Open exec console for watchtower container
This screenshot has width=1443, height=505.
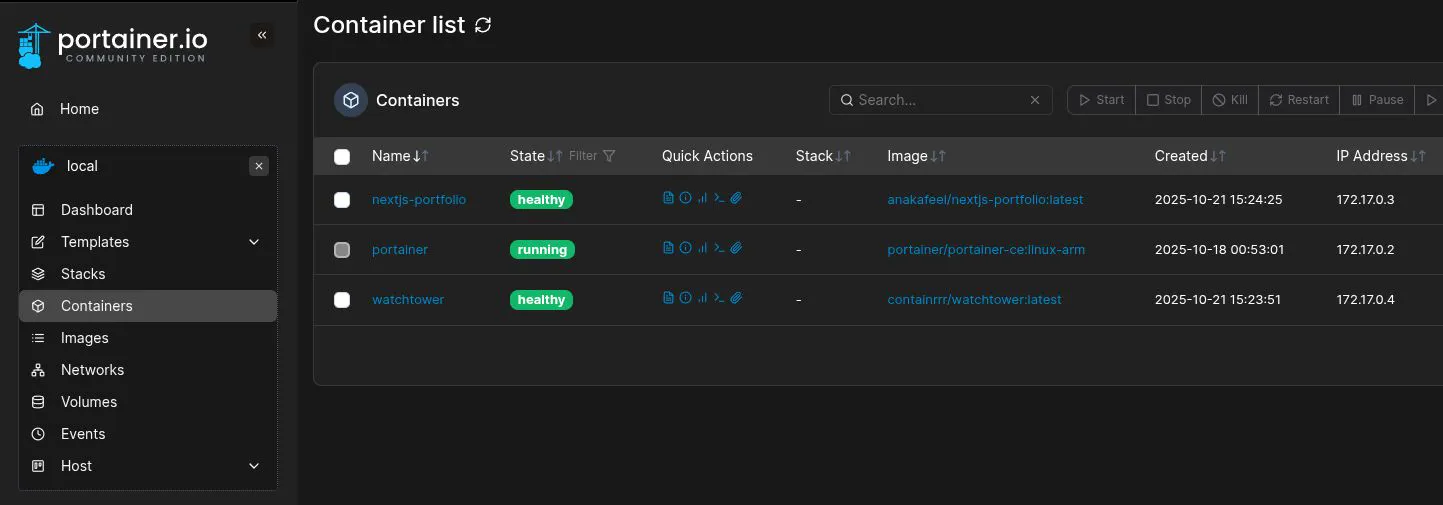[x=719, y=298]
